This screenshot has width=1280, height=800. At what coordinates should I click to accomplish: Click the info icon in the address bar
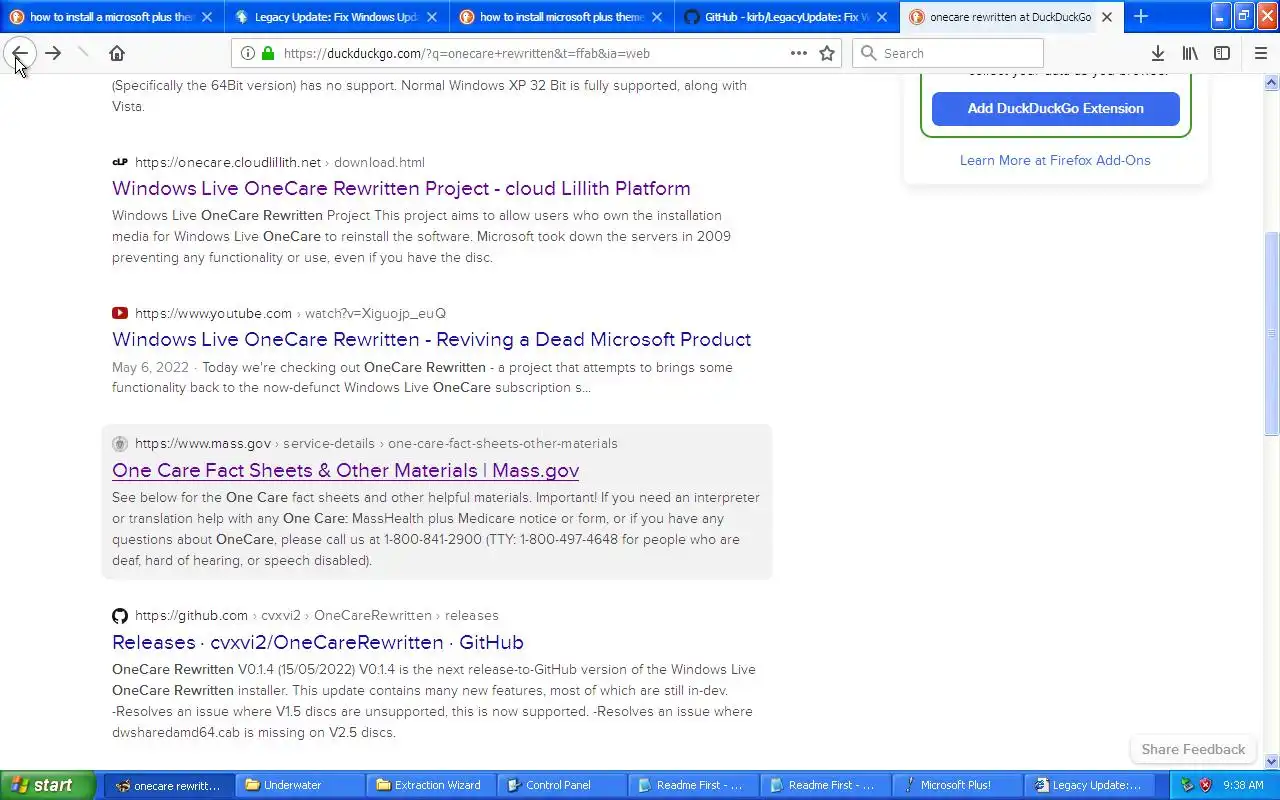point(247,53)
